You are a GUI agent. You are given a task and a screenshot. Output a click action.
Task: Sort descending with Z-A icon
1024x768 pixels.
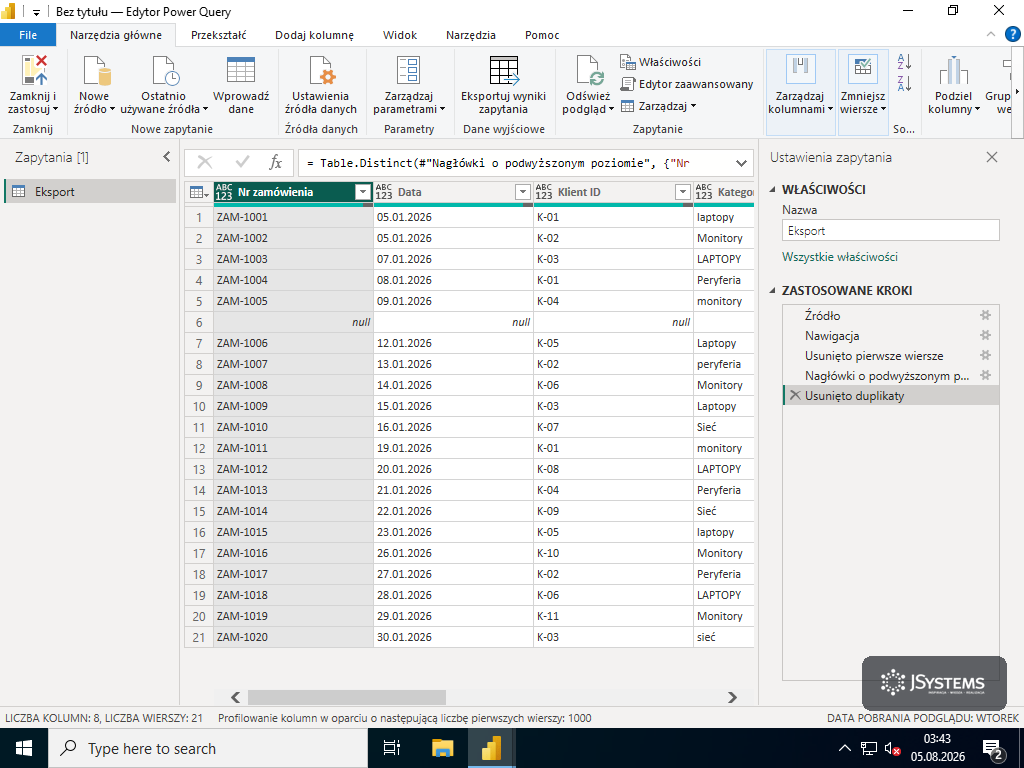coord(904,83)
